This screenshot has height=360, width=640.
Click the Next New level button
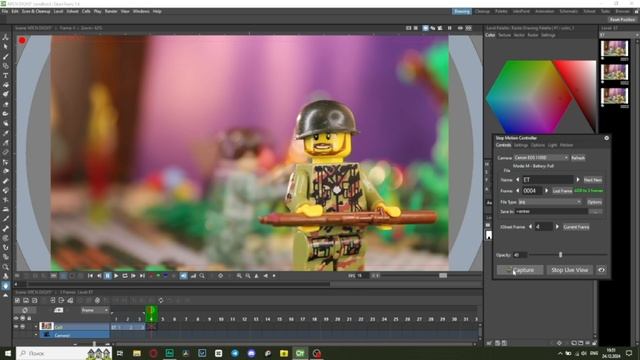[593, 180]
